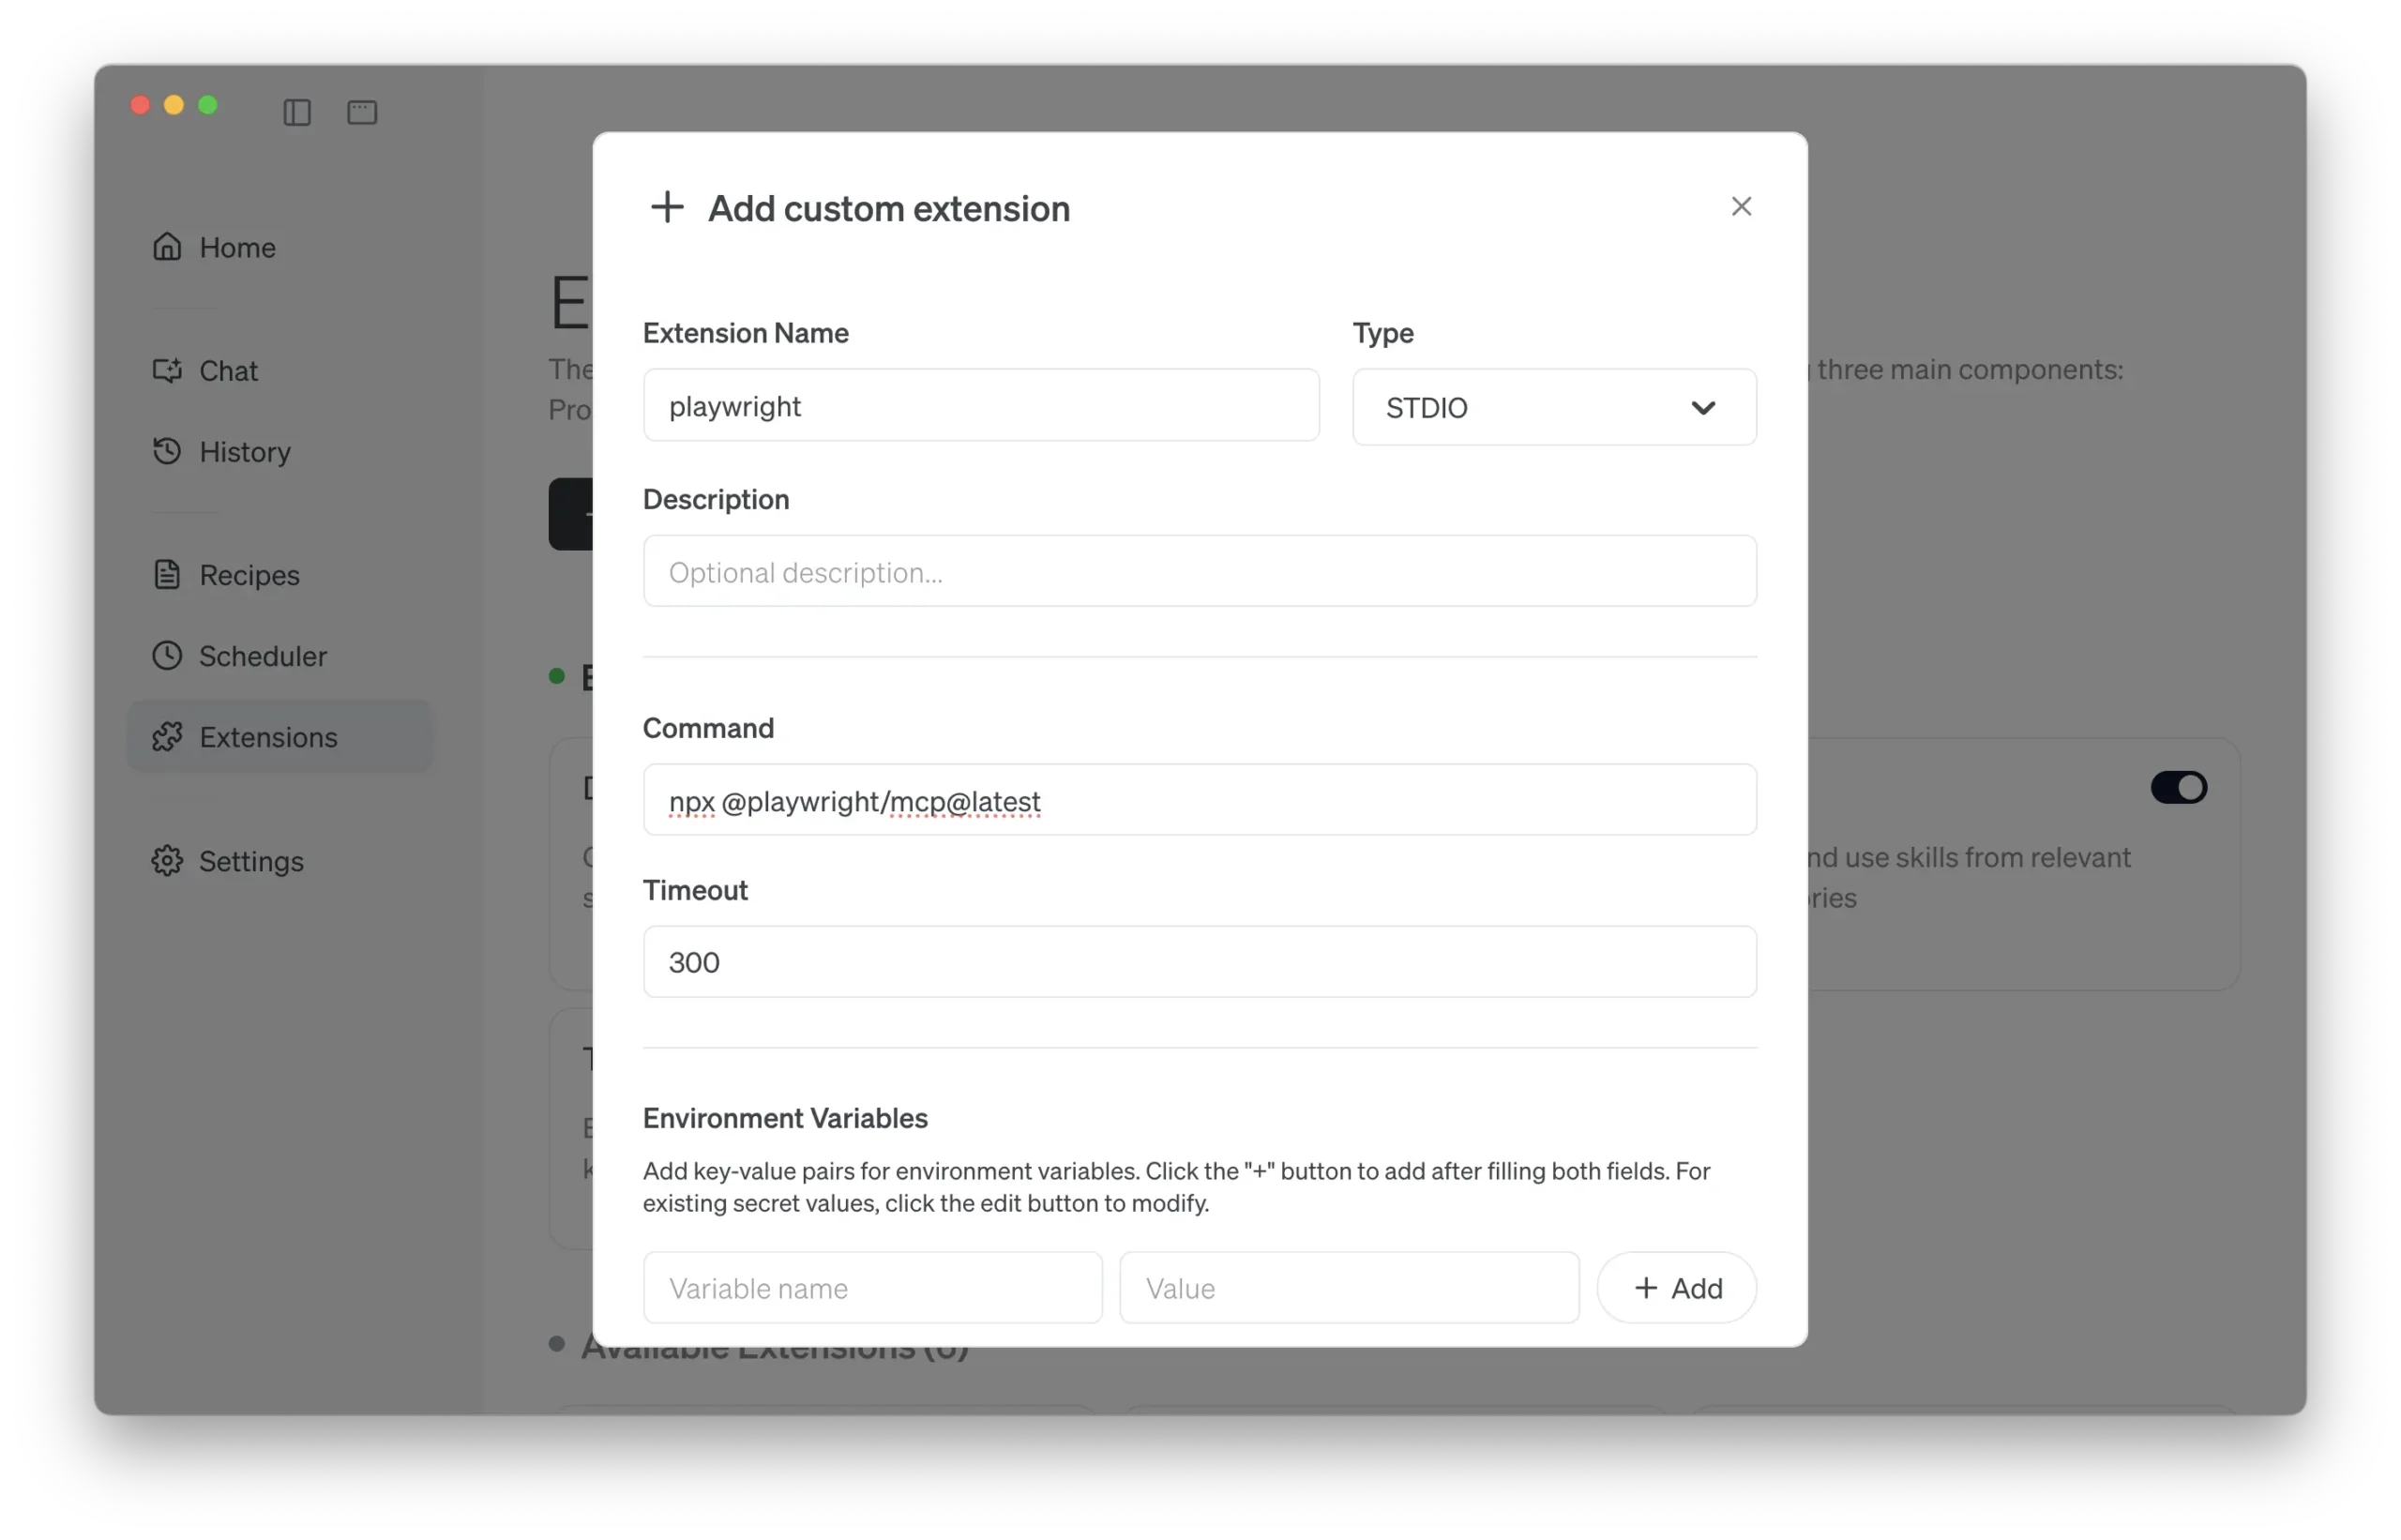
Task: Click the plus icon next to Add custom extension
Action: (667, 207)
